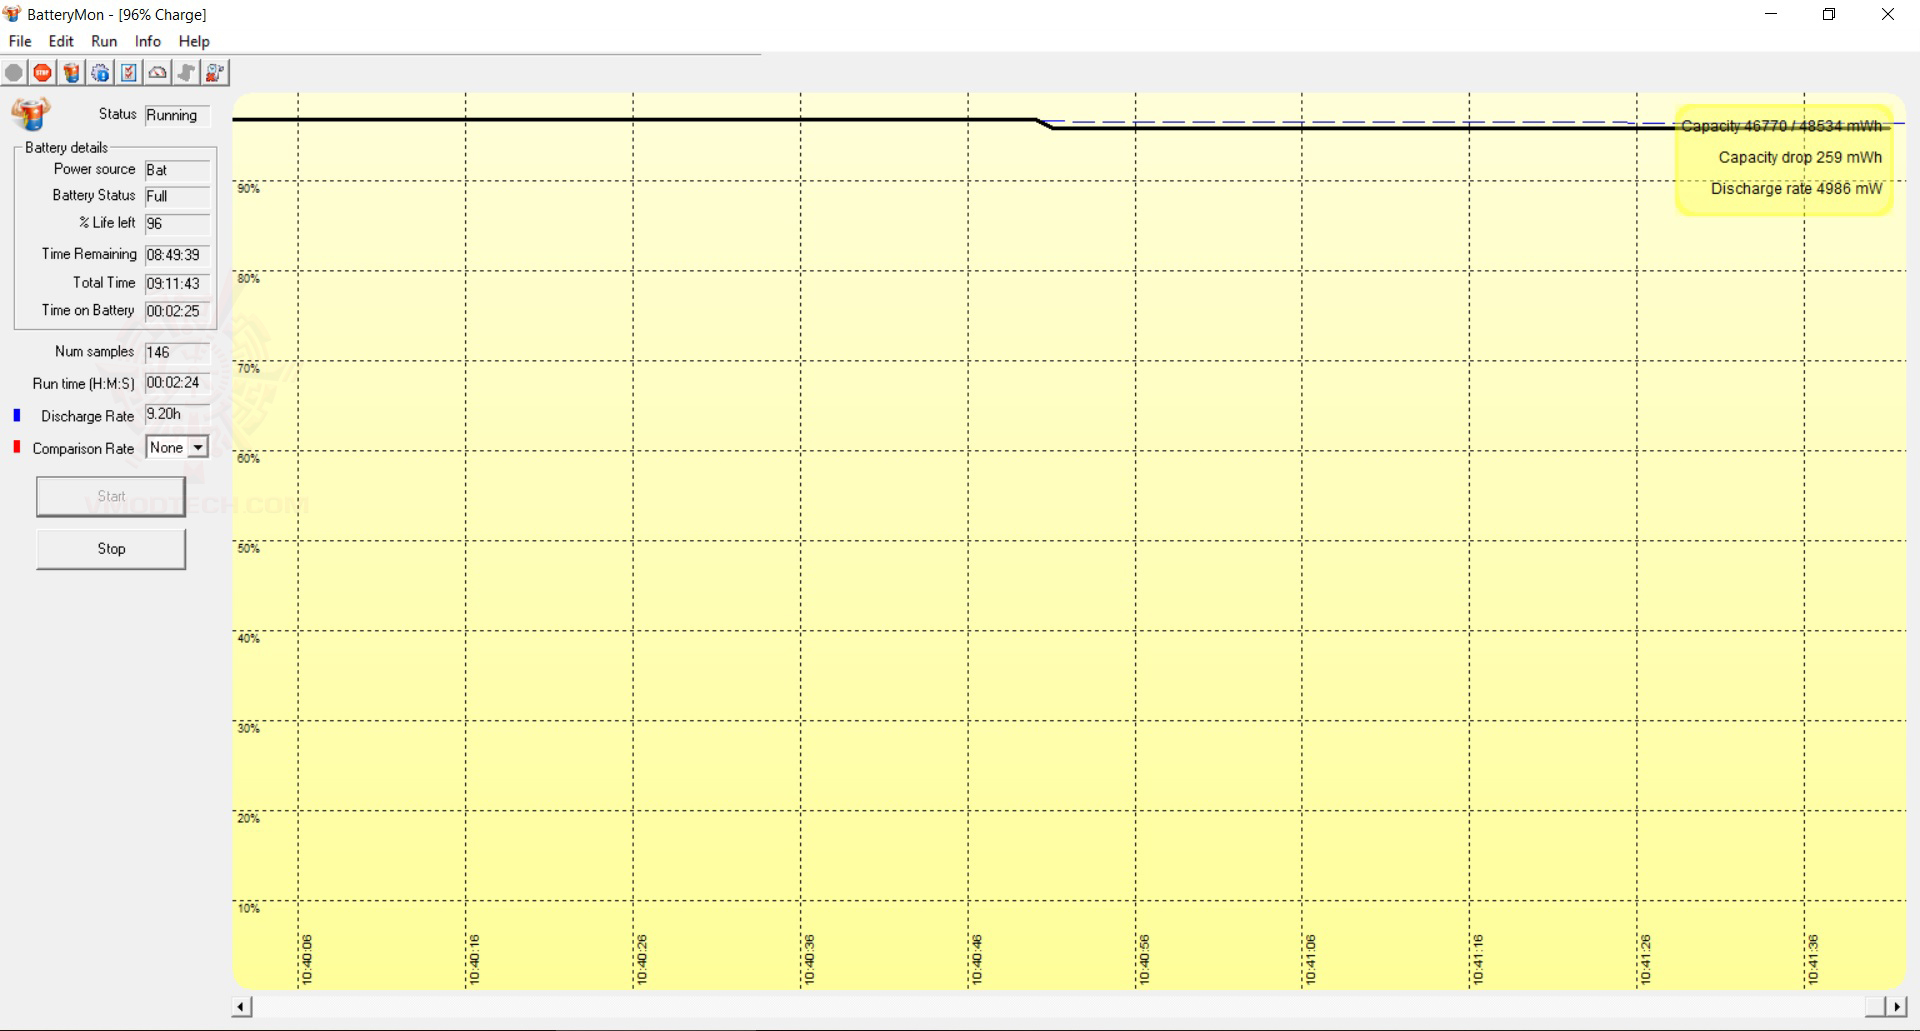The width and height of the screenshot is (1920, 1031).
Task: Click the chart scroll left arrow
Action: tap(242, 1006)
